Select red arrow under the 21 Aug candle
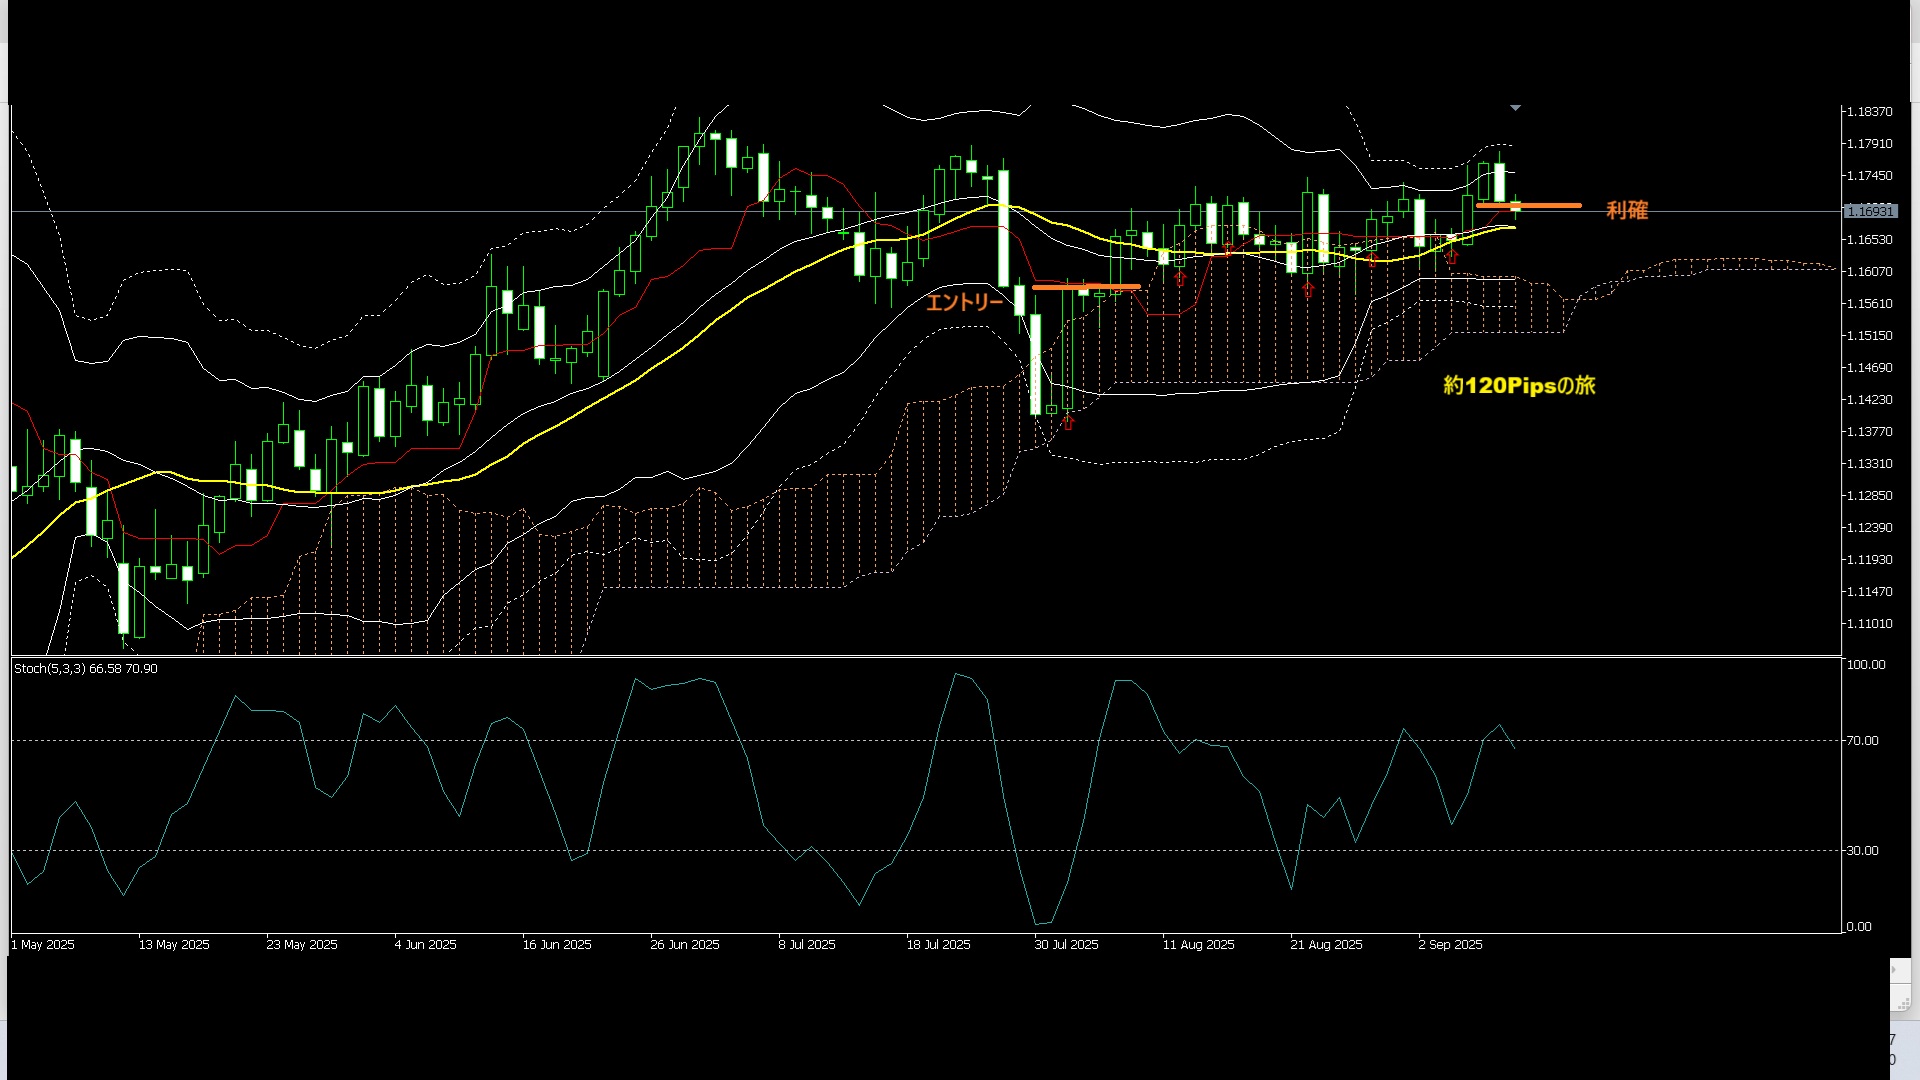 click(1308, 290)
